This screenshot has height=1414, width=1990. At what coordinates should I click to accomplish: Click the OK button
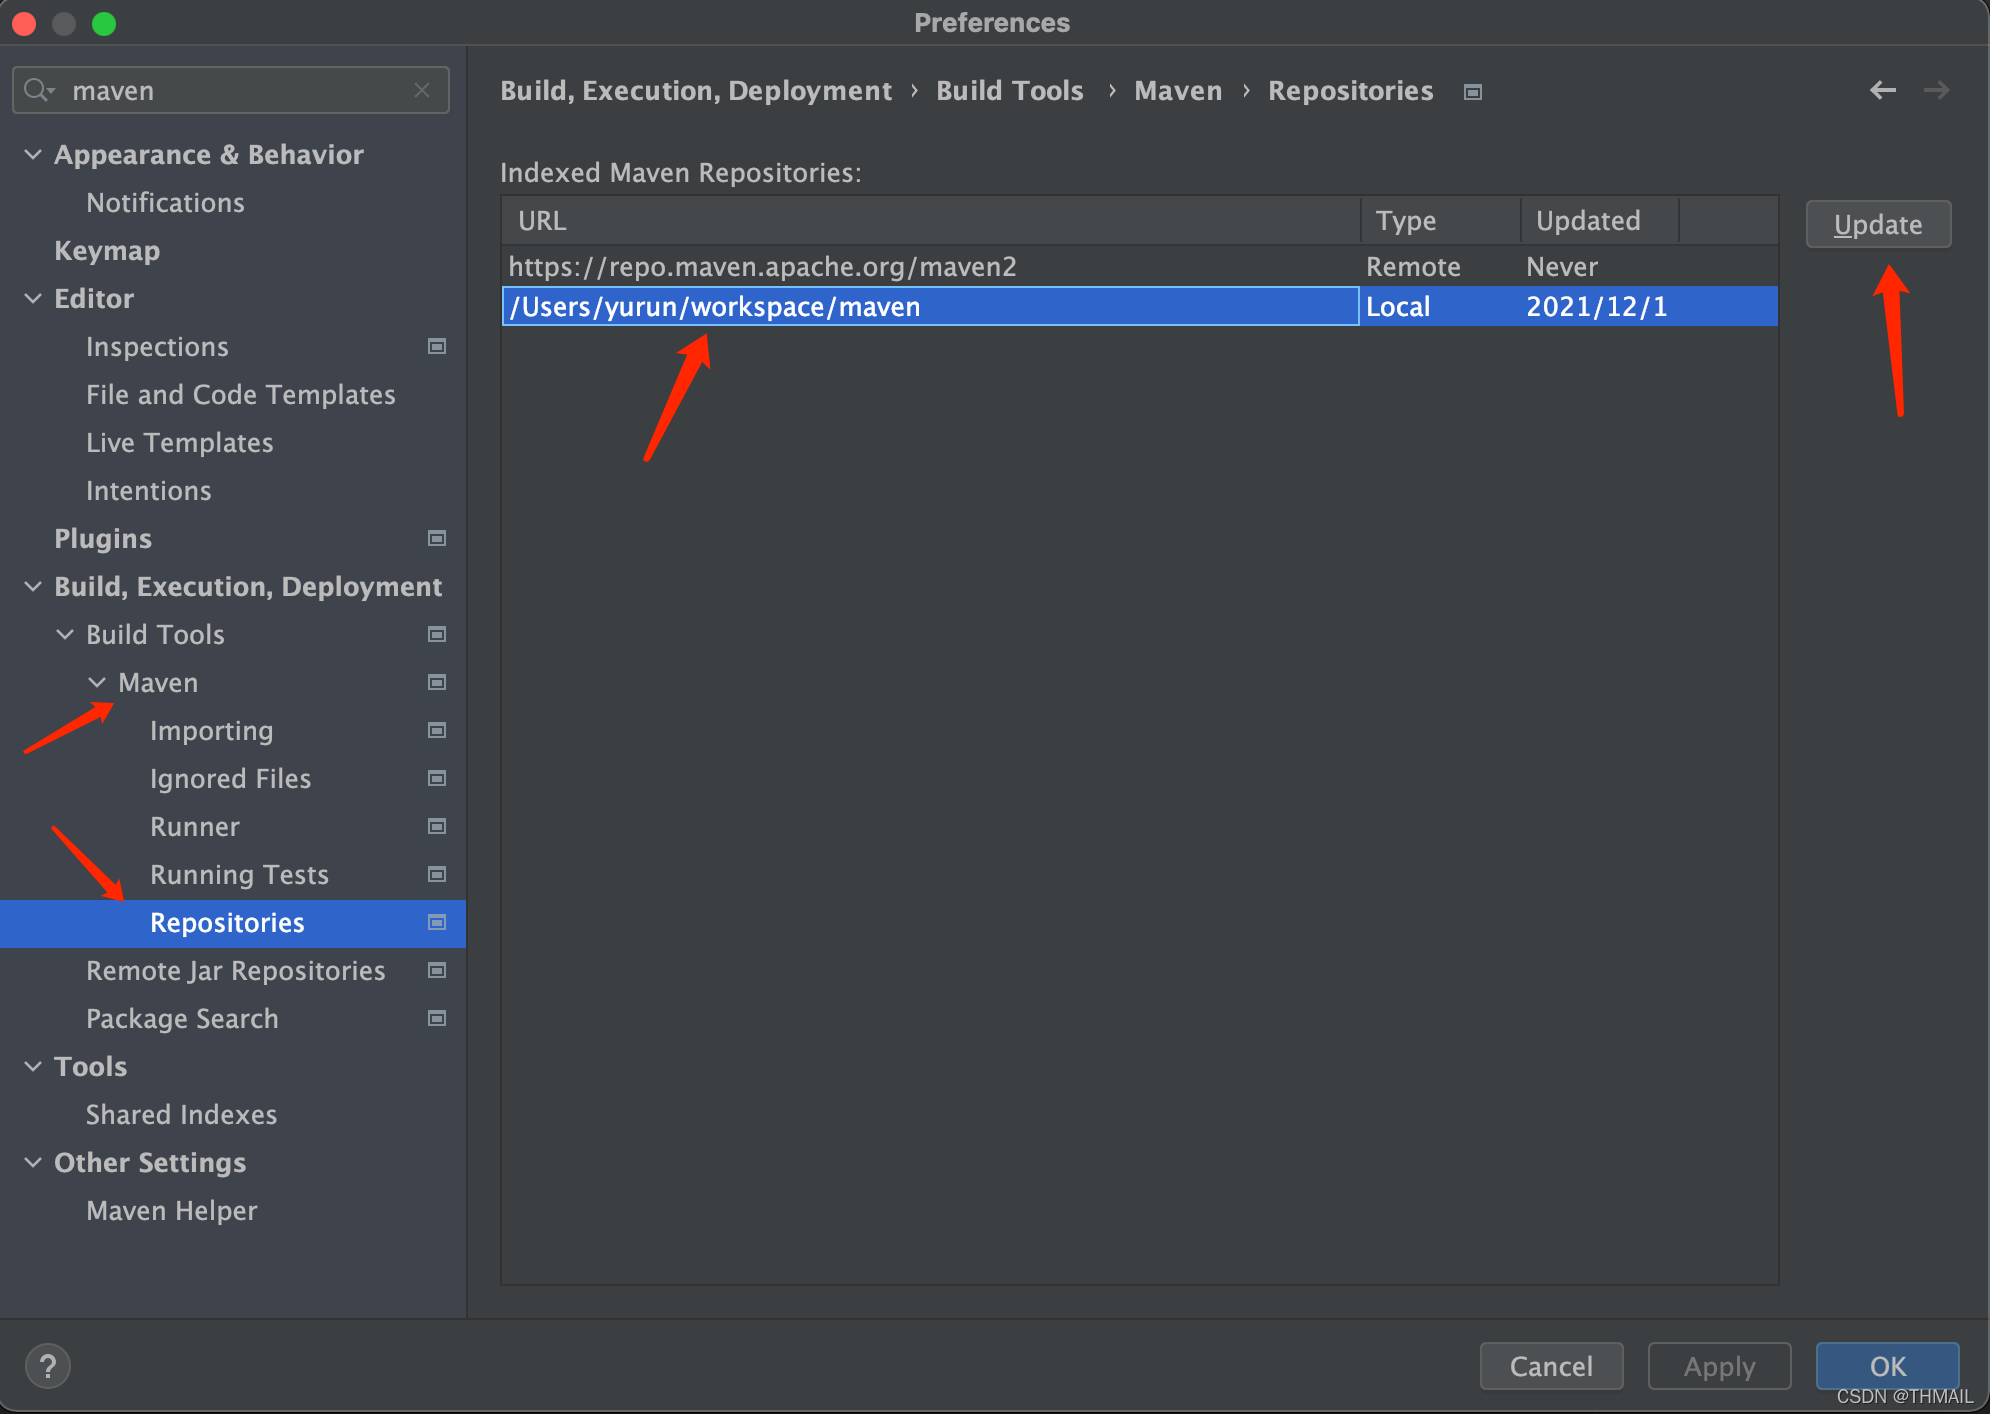coord(1886,1366)
